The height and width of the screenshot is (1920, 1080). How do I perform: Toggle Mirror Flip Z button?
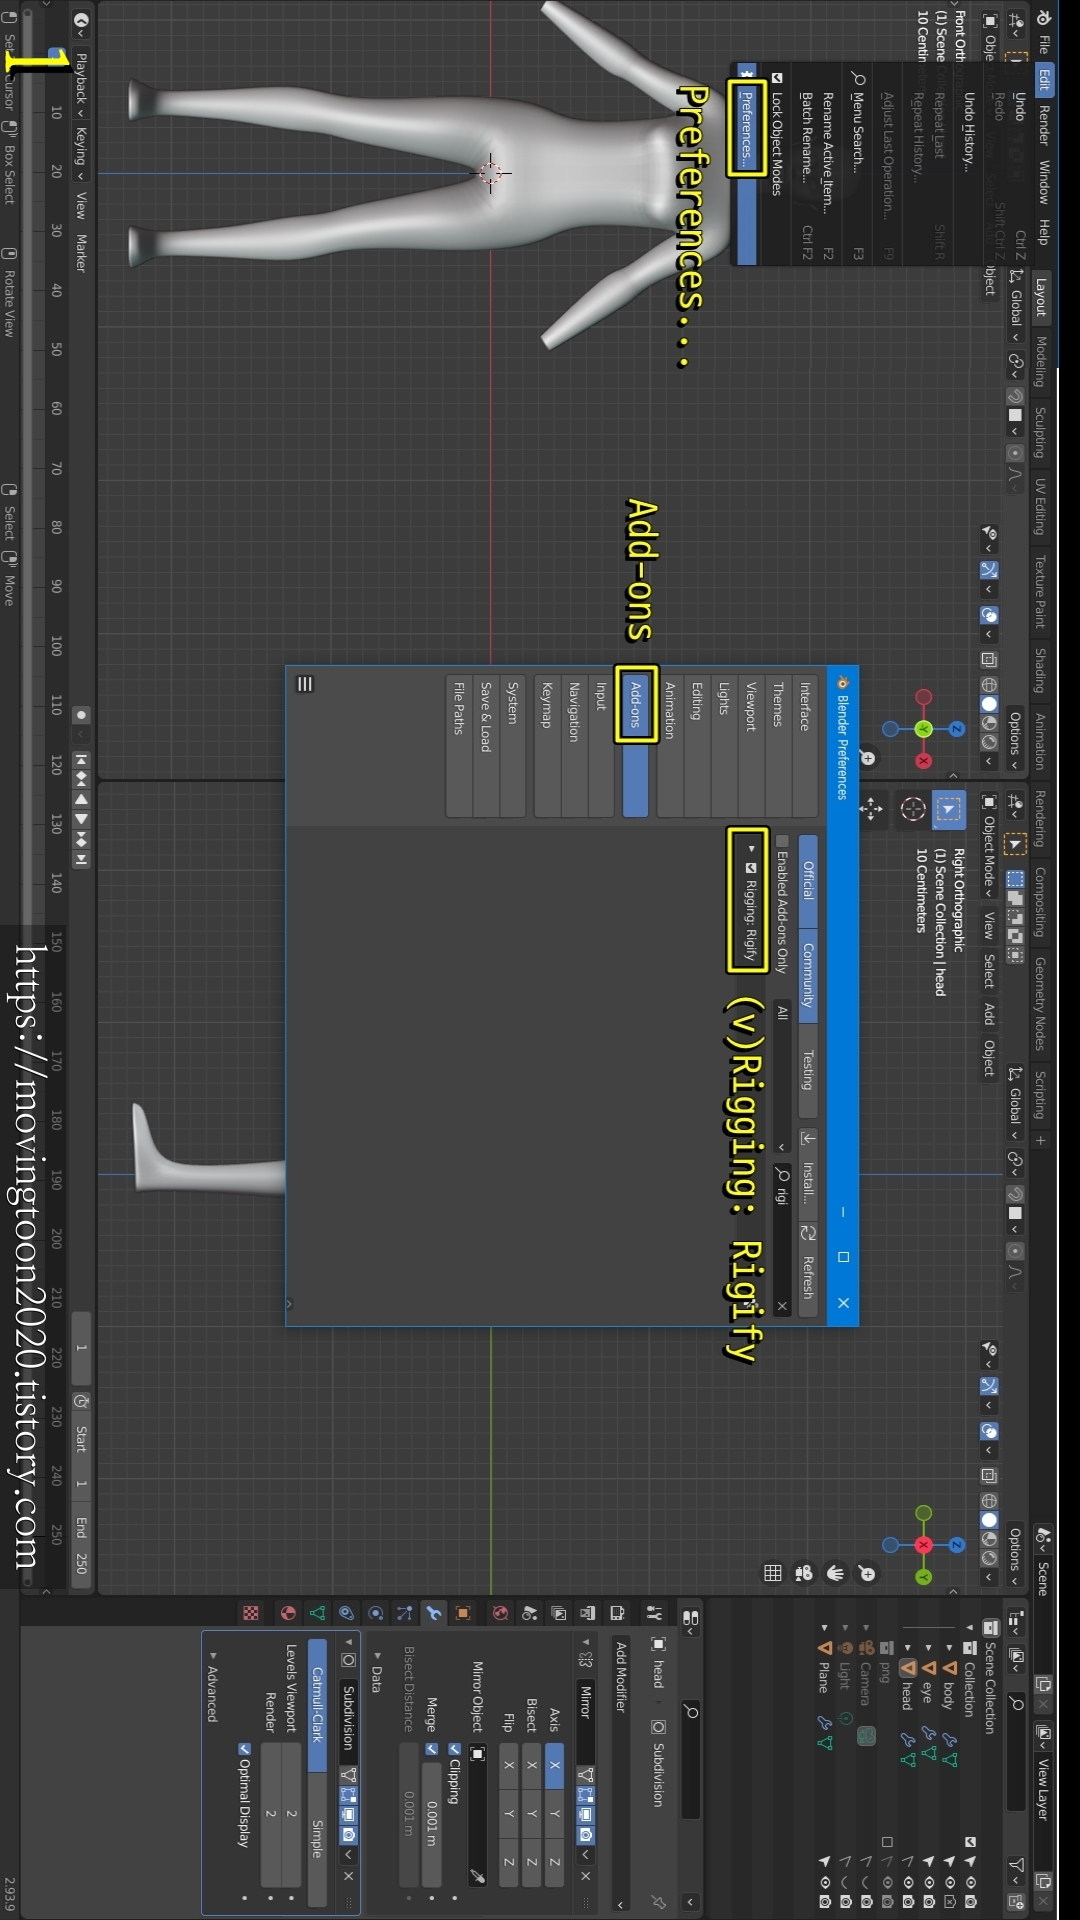coord(508,1862)
